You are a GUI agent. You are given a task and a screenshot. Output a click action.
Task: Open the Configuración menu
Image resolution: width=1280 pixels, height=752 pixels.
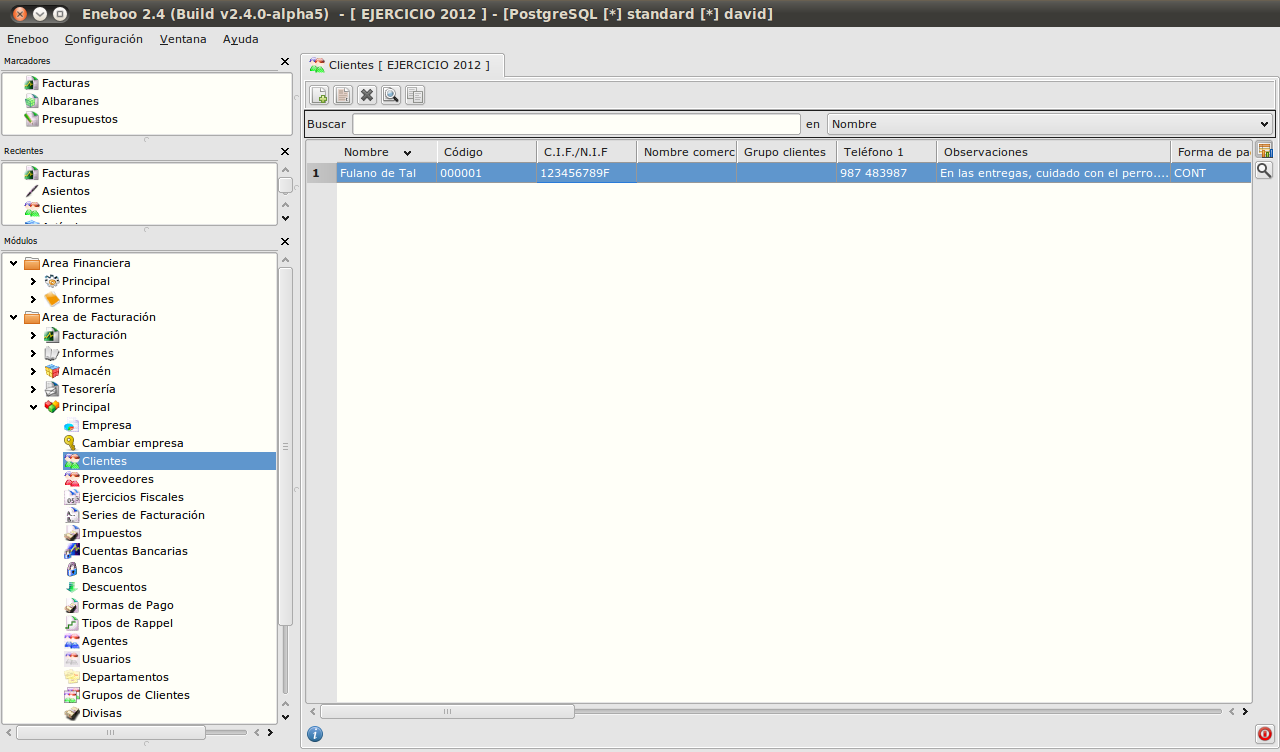tap(104, 39)
